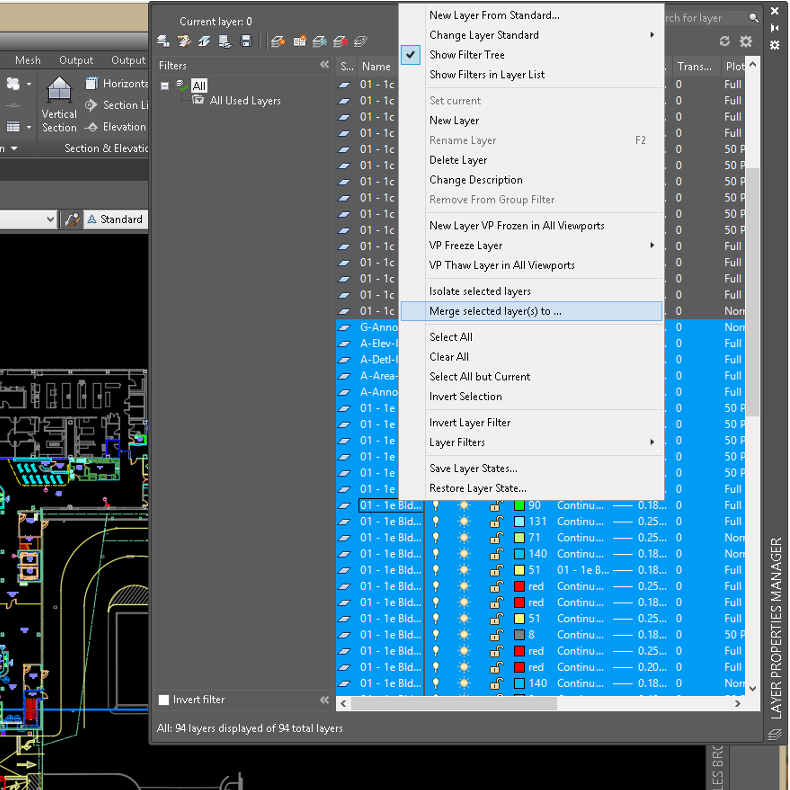Select the All Used Layers filter
Viewport: 790px width, 790px height.
pyautogui.click(x=245, y=101)
